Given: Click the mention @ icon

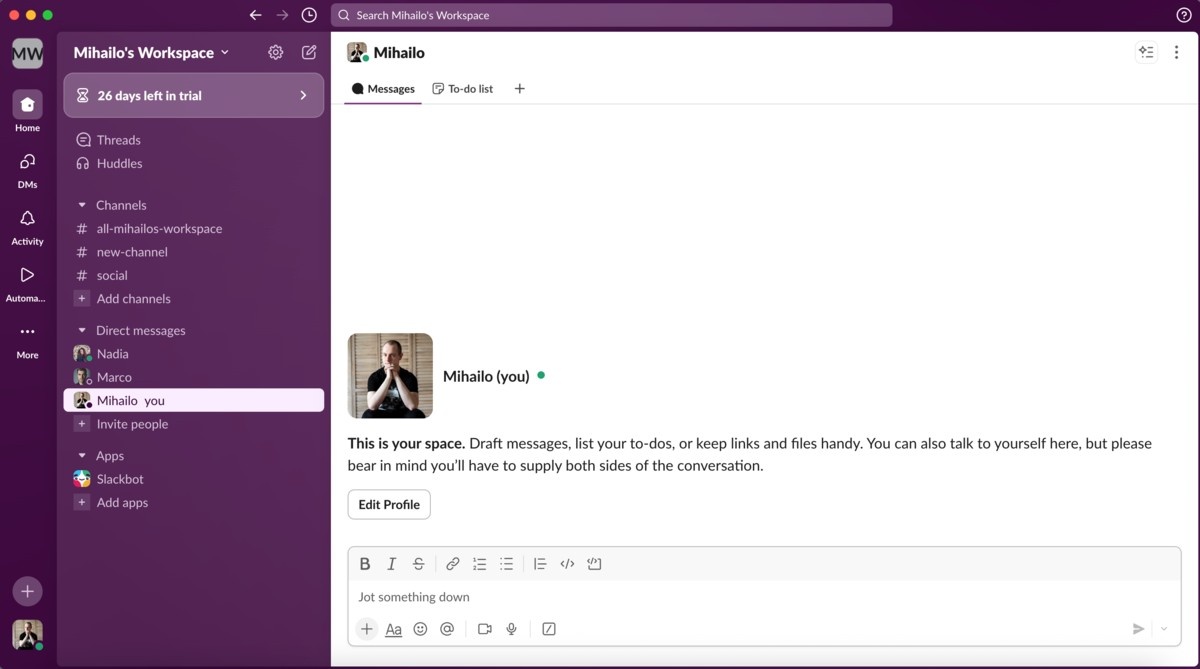Looking at the screenshot, I should click(x=447, y=628).
